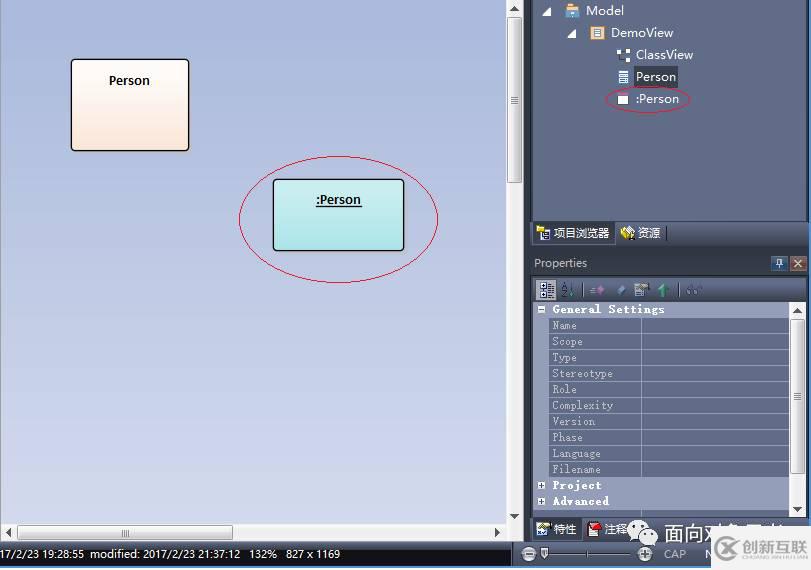Click the Properties list scroll up arrow
The width and height of the screenshot is (811, 570).
(x=798, y=310)
